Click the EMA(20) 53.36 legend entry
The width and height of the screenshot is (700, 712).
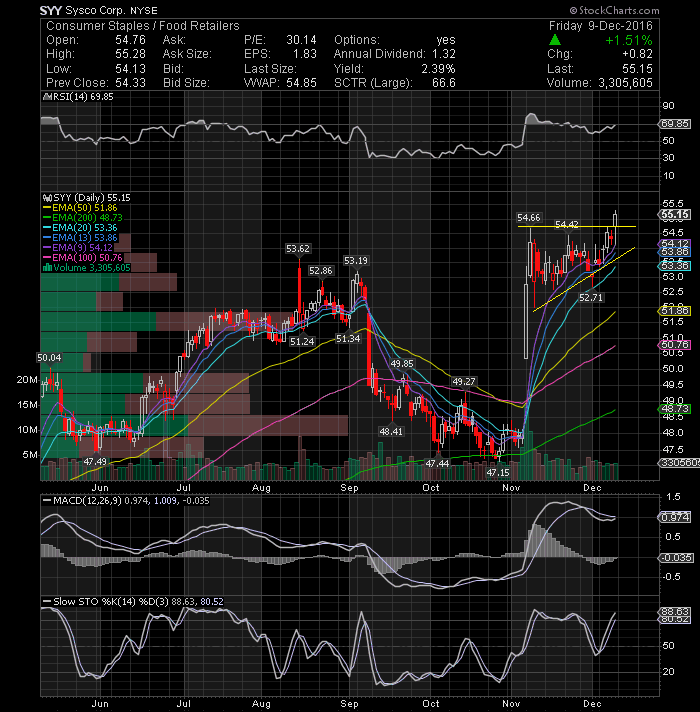[x=80, y=227]
